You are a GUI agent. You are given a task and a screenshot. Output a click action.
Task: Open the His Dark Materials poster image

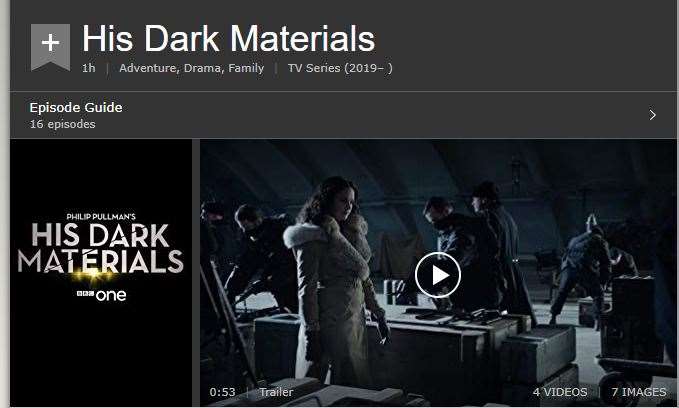pos(101,273)
